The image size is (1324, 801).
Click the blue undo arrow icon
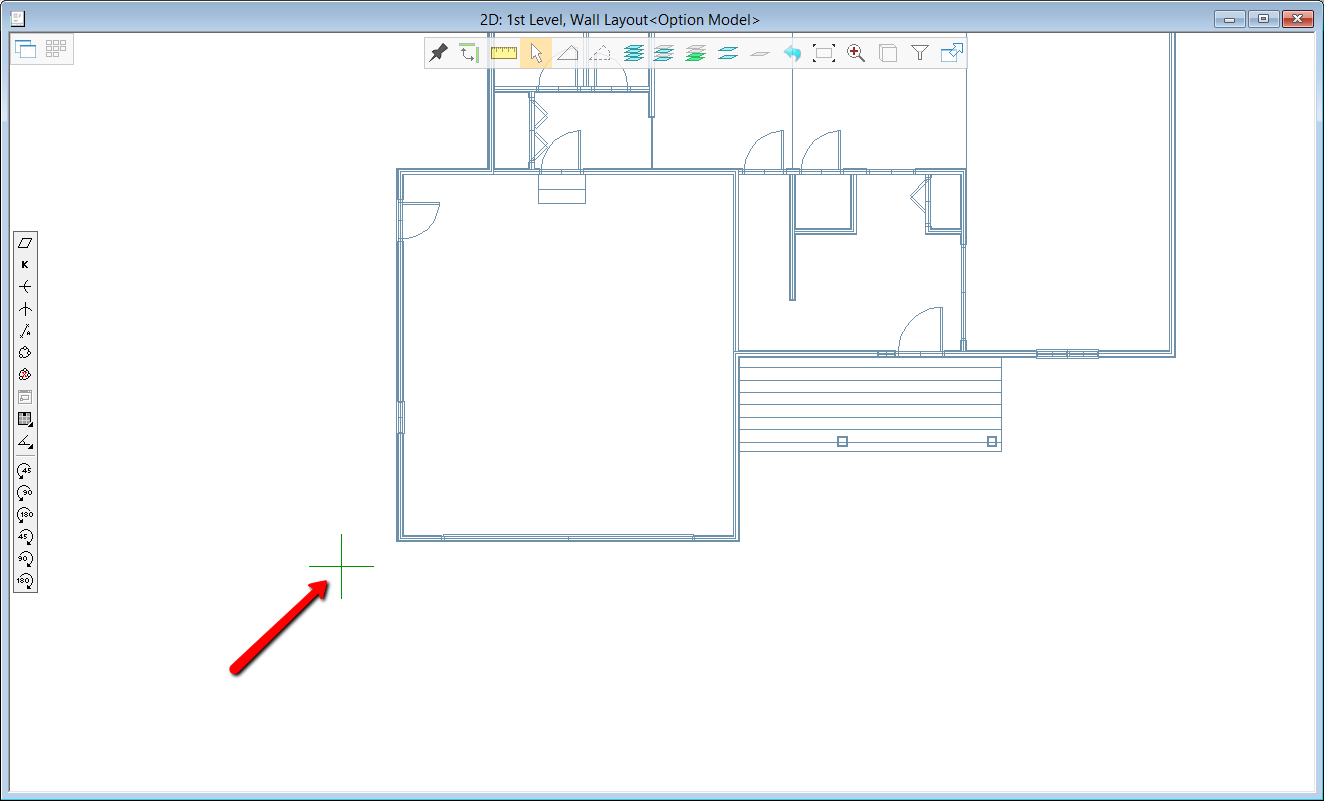[x=792, y=53]
